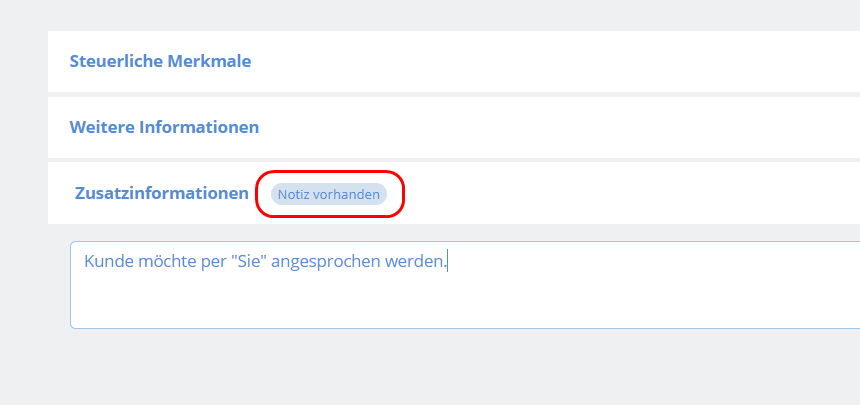The width and height of the screenshot is (860, 405).
Task: Collapse the Zusatzinformationen section
Action: pyautogui.click(x=161, y=193)
